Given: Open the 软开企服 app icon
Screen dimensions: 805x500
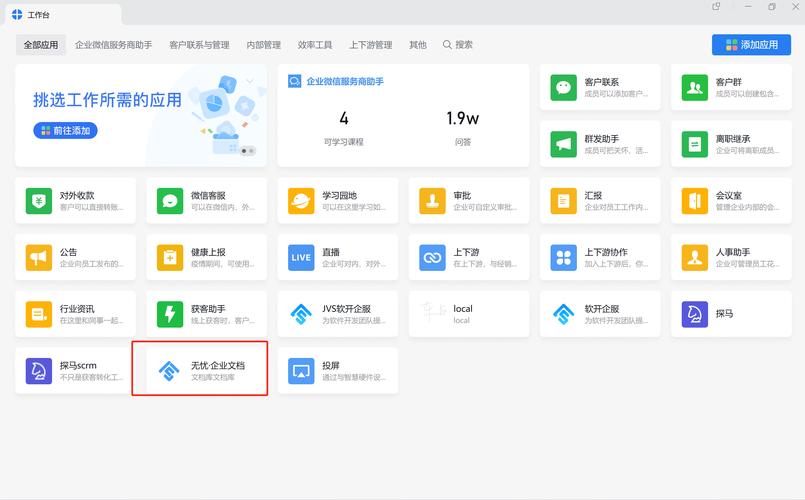Looking at the screenshot, I should coord(564,314).
